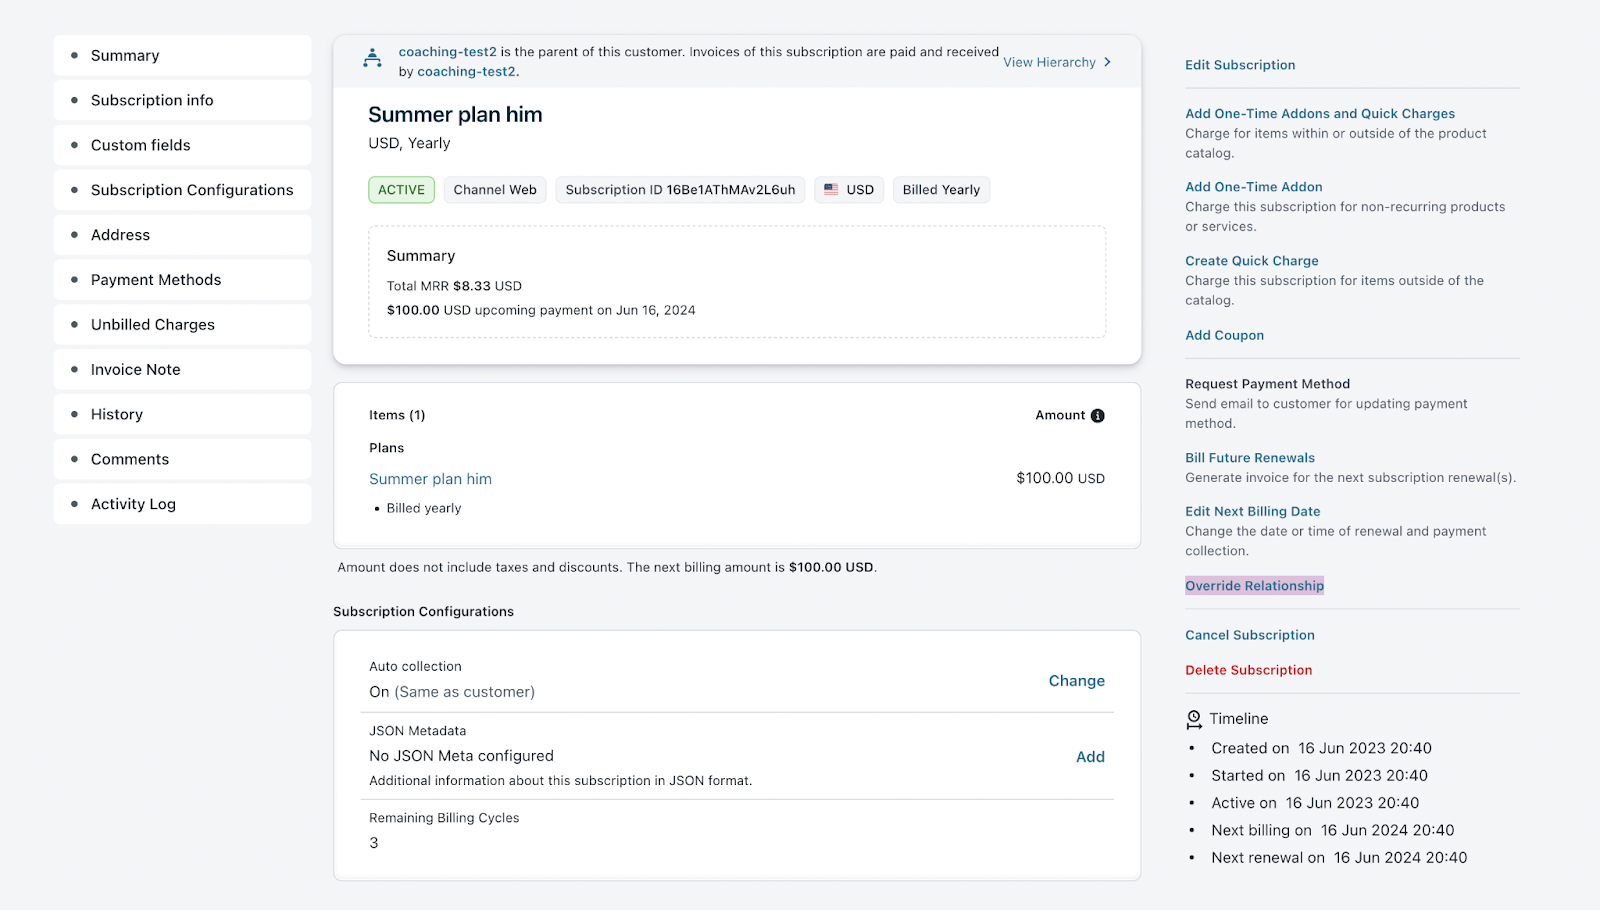The width and height of the screenshot is (1600, 910).
Task: Change the Auto collection setting
Action: [x=1076, y=681]
